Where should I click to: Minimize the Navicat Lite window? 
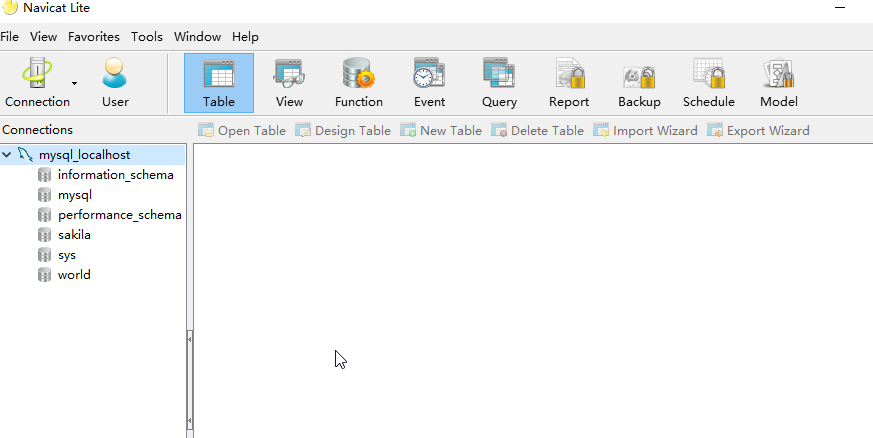pyautogui.click(x=841, y=8)
